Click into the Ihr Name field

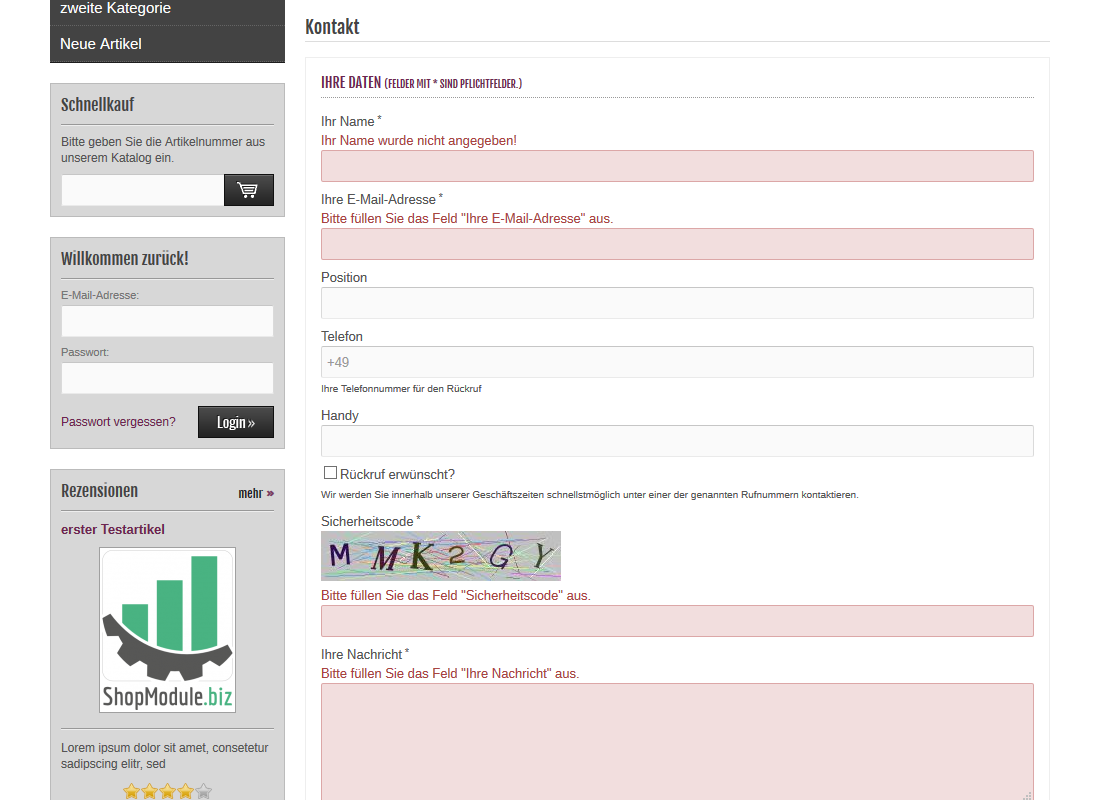coord(677,166)
